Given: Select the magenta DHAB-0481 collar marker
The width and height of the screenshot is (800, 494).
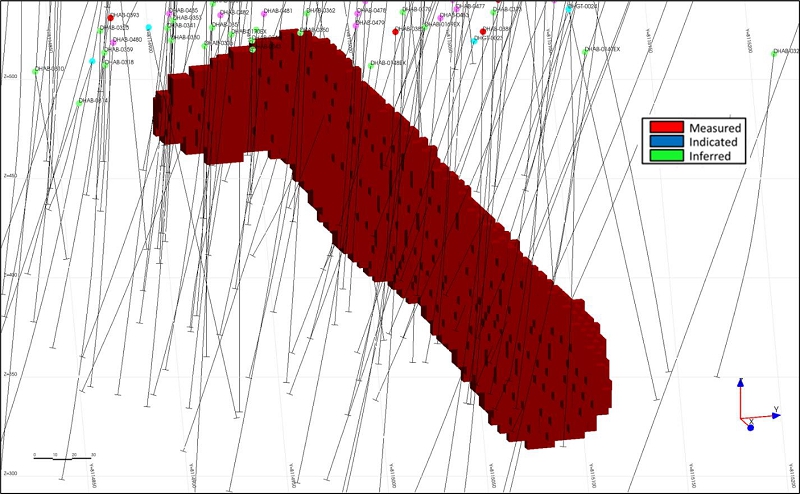Looking at the screenshot, I should 264,14.
